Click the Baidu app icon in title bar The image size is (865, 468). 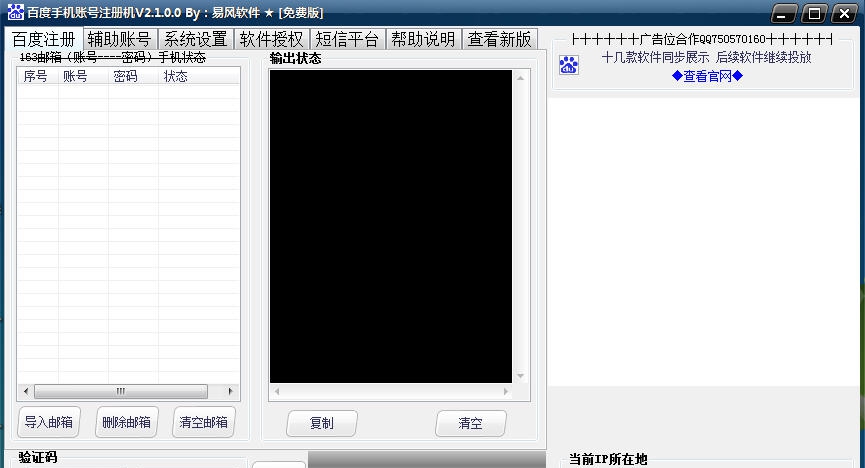(15, 12)
